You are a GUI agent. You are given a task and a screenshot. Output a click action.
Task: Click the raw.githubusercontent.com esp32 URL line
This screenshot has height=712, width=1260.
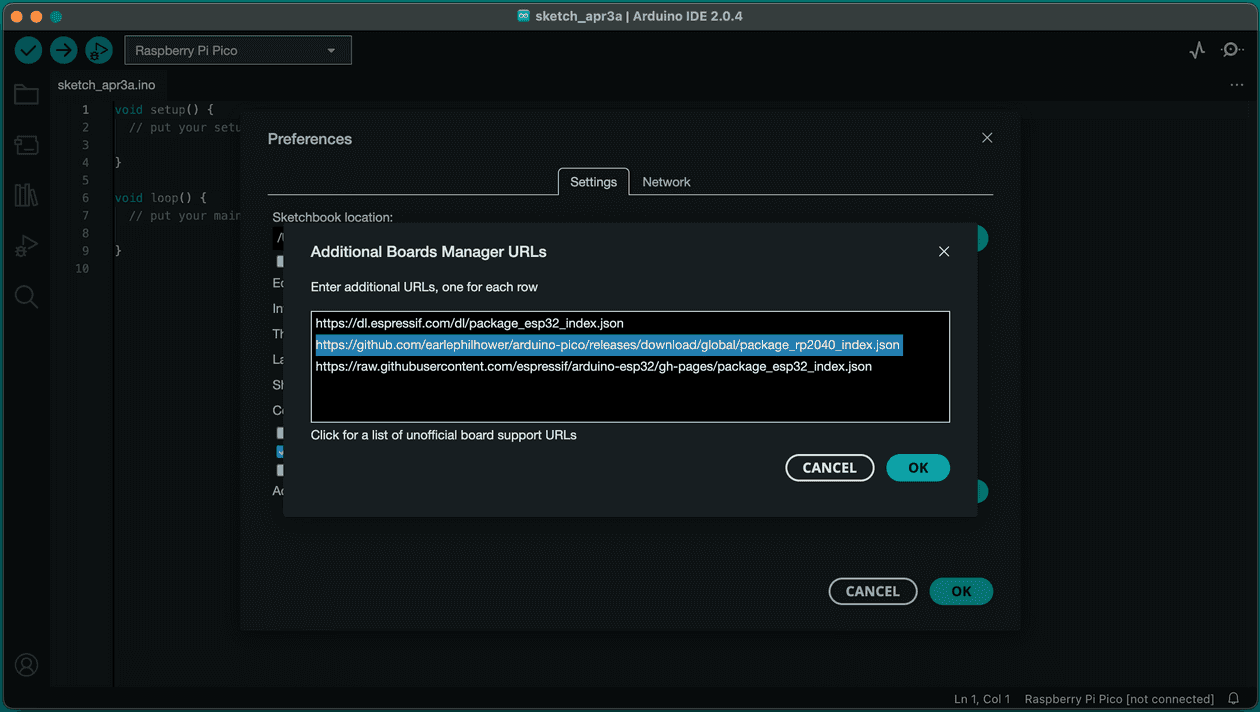(x=594, y=367)
